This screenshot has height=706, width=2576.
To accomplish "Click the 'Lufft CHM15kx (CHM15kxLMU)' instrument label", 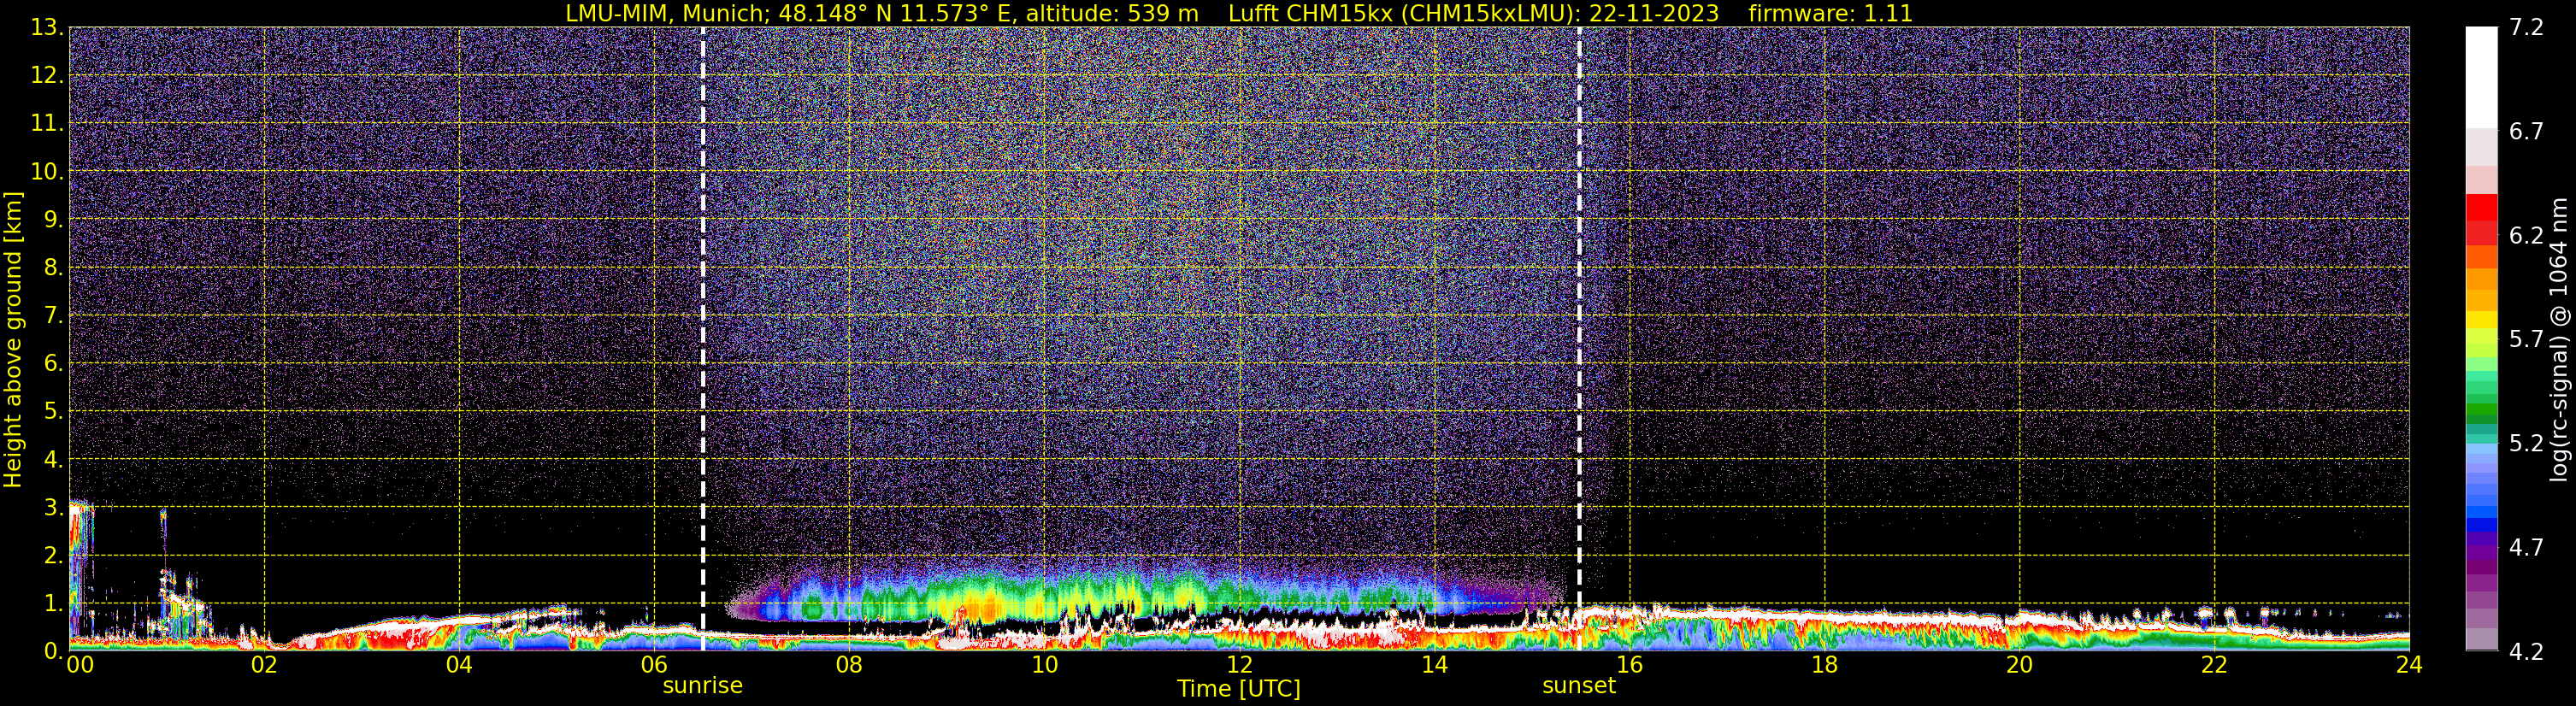I will [x=1404, y=13].
